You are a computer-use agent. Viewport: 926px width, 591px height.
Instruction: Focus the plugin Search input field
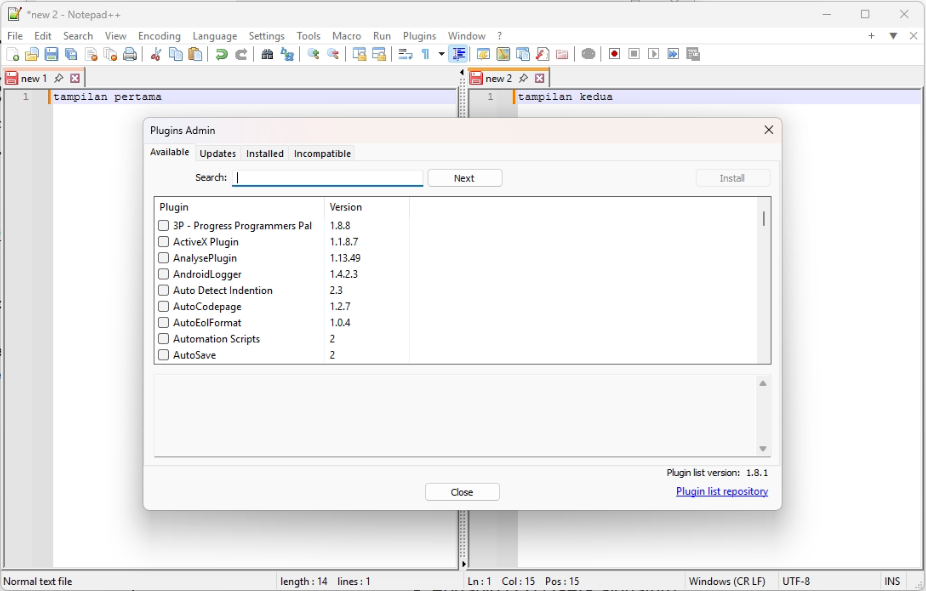[328, 178]
